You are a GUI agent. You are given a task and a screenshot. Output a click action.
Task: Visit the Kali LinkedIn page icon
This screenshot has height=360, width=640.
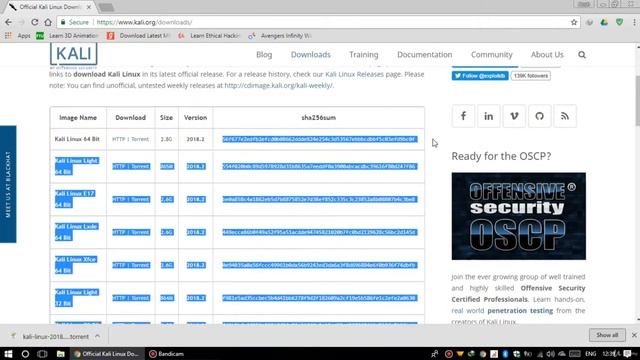(489, 116)
